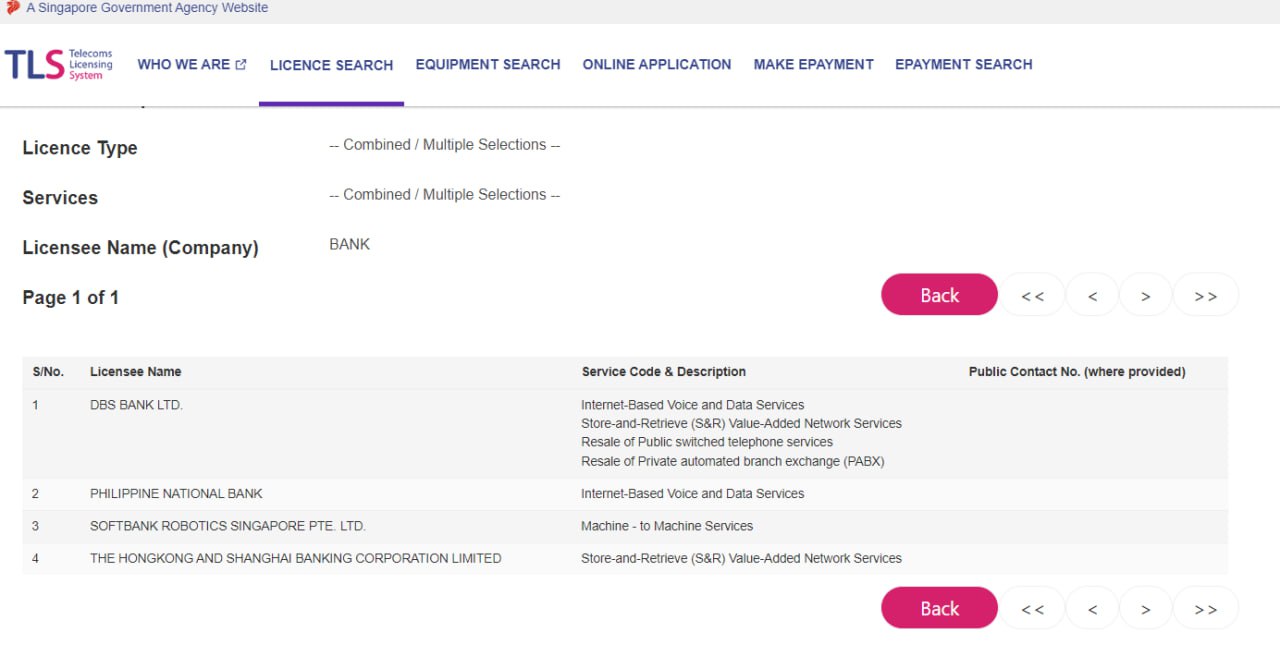The height and width of the screenshot is (669, 1280).
Task: Click the TLS Telecoms Licensing System logo
Action: point(59,64)
